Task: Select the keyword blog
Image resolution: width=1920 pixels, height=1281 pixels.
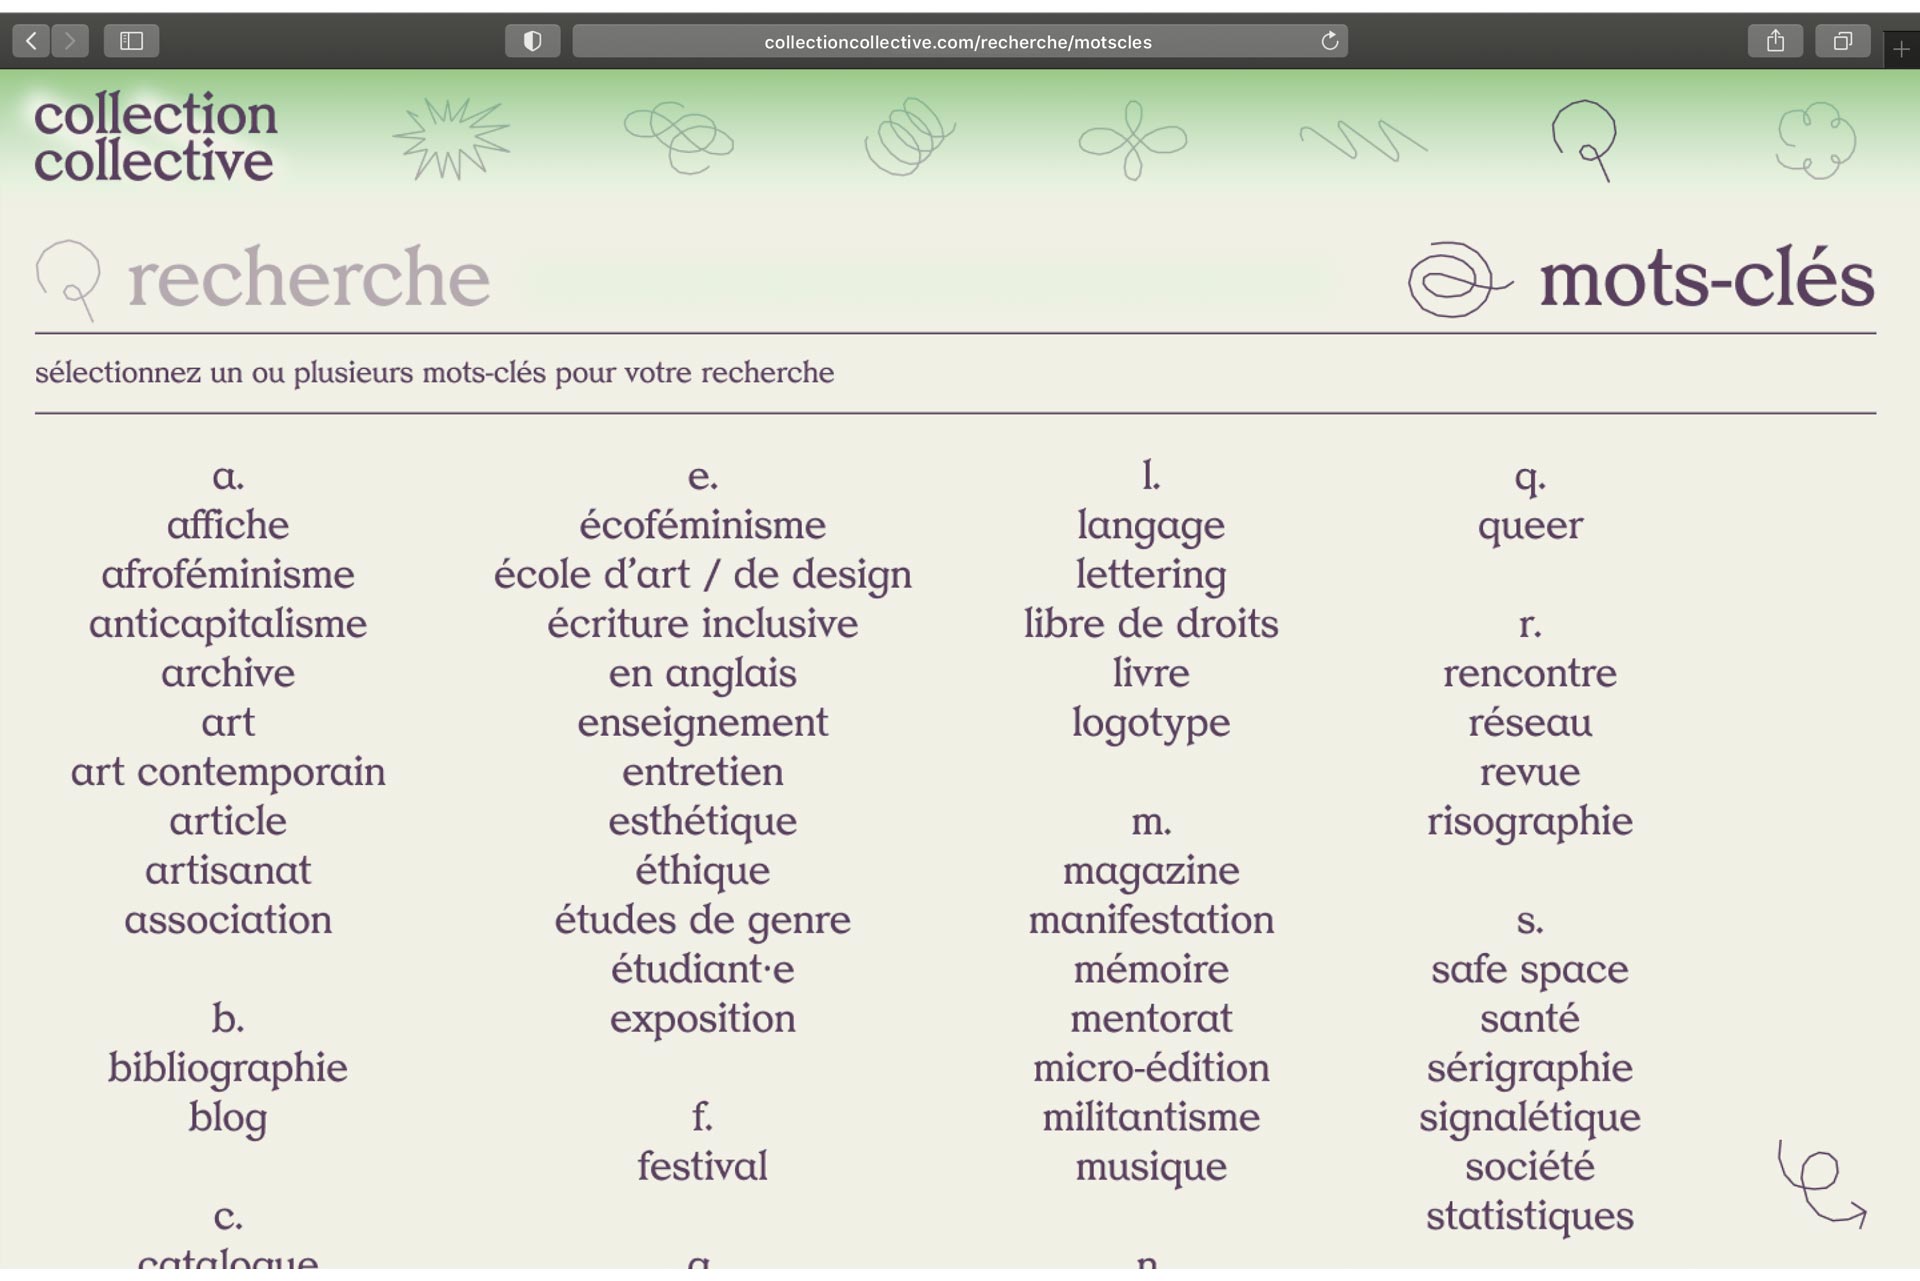Action: (x=228, y=1117)
